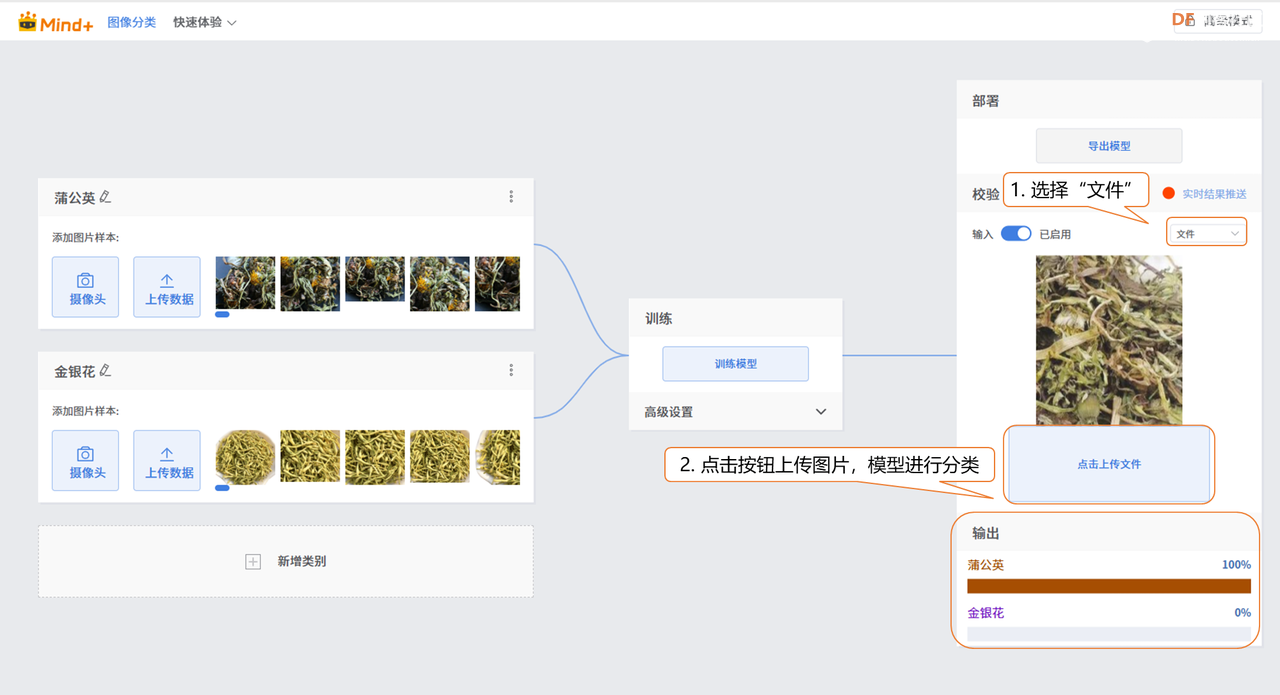Click the 导出模型 button
The height and width of the screenshot is (695, 1280).
coord(1109,146)
